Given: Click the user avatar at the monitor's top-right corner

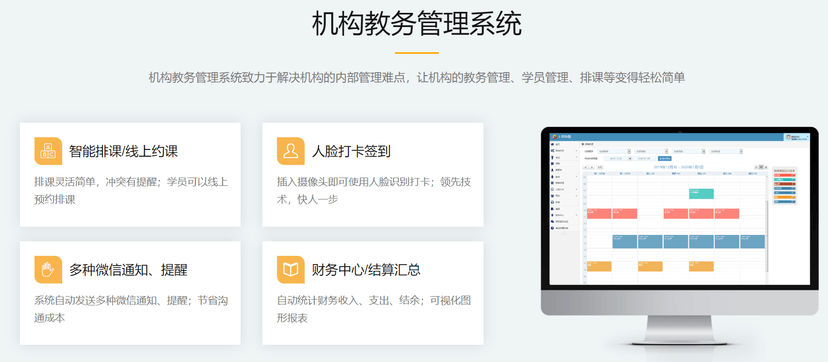Looking at the screenshot, I should pos(788,137).
